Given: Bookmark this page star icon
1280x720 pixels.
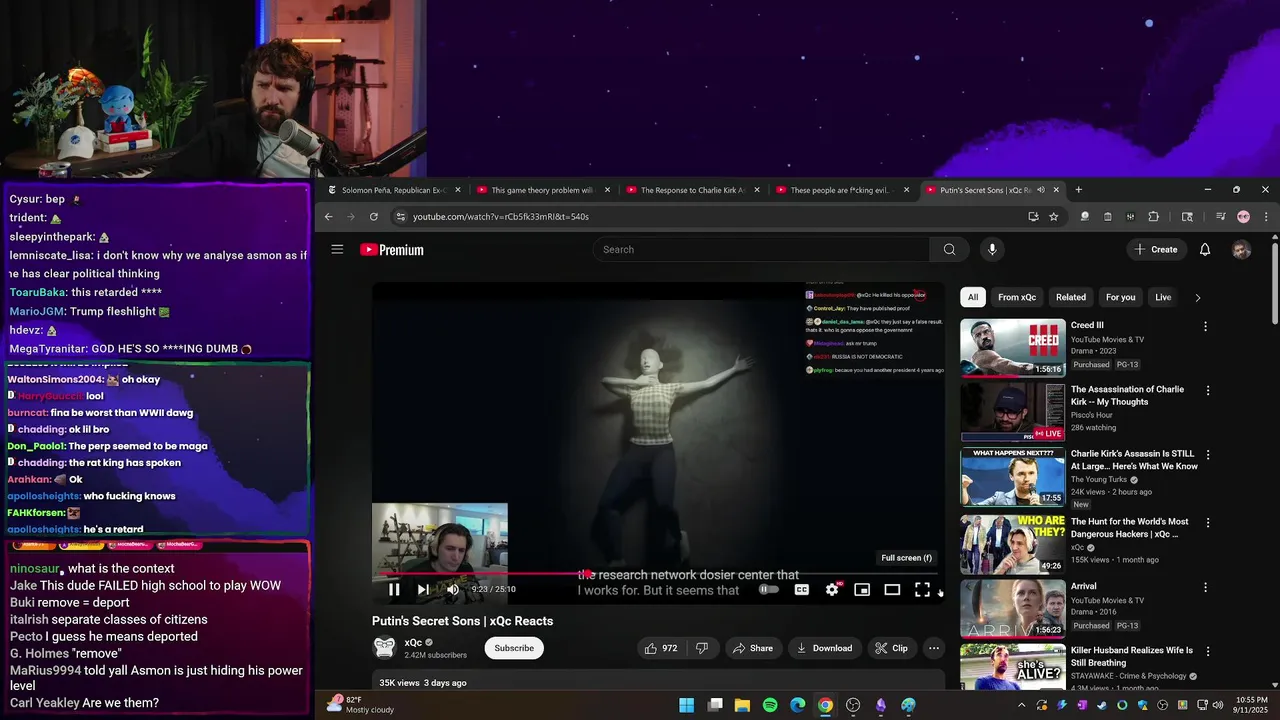Looking at the screenshot, I should 1053,217.
